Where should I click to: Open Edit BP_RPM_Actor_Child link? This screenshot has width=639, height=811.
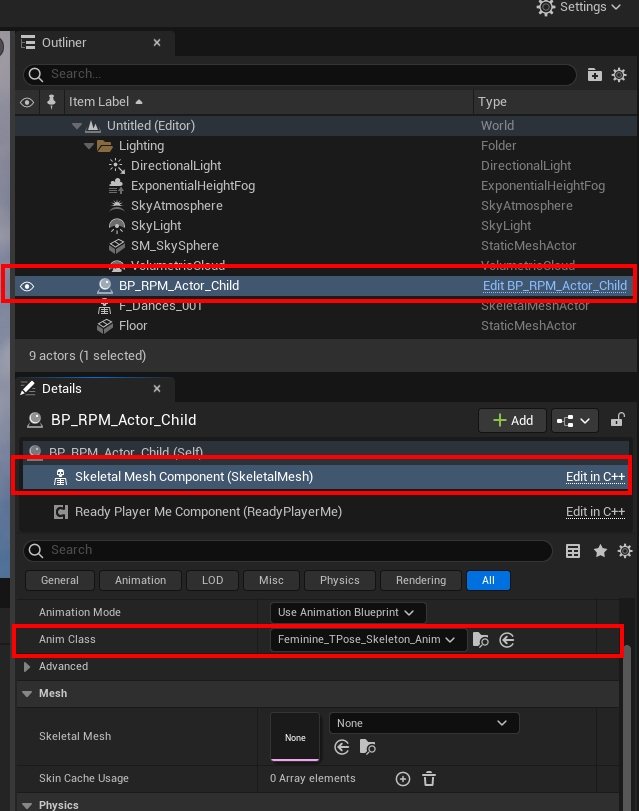[x=555, y=286]
